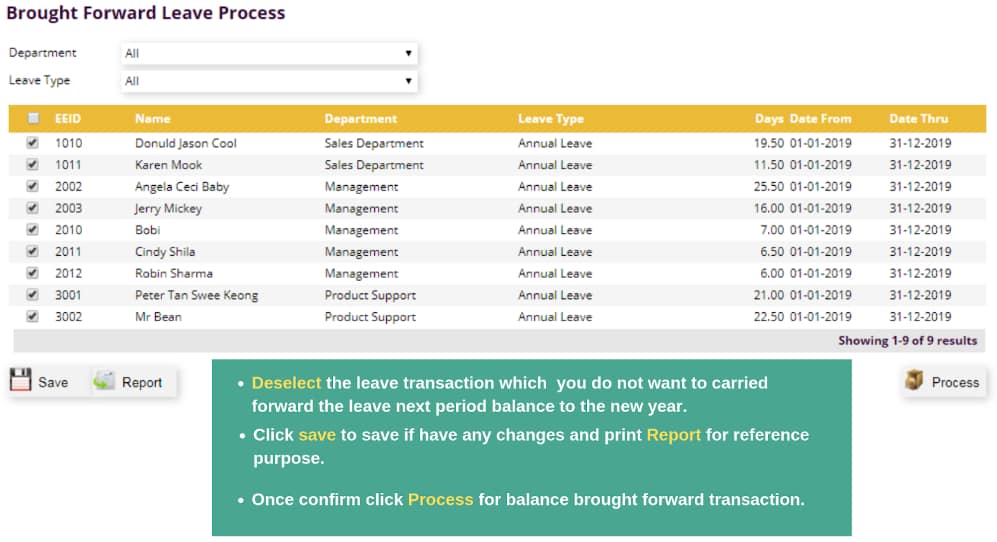Open the Leave Type dropdown
Screen dimensions: 997x542
pyautogui.click(x=269, y=81)
